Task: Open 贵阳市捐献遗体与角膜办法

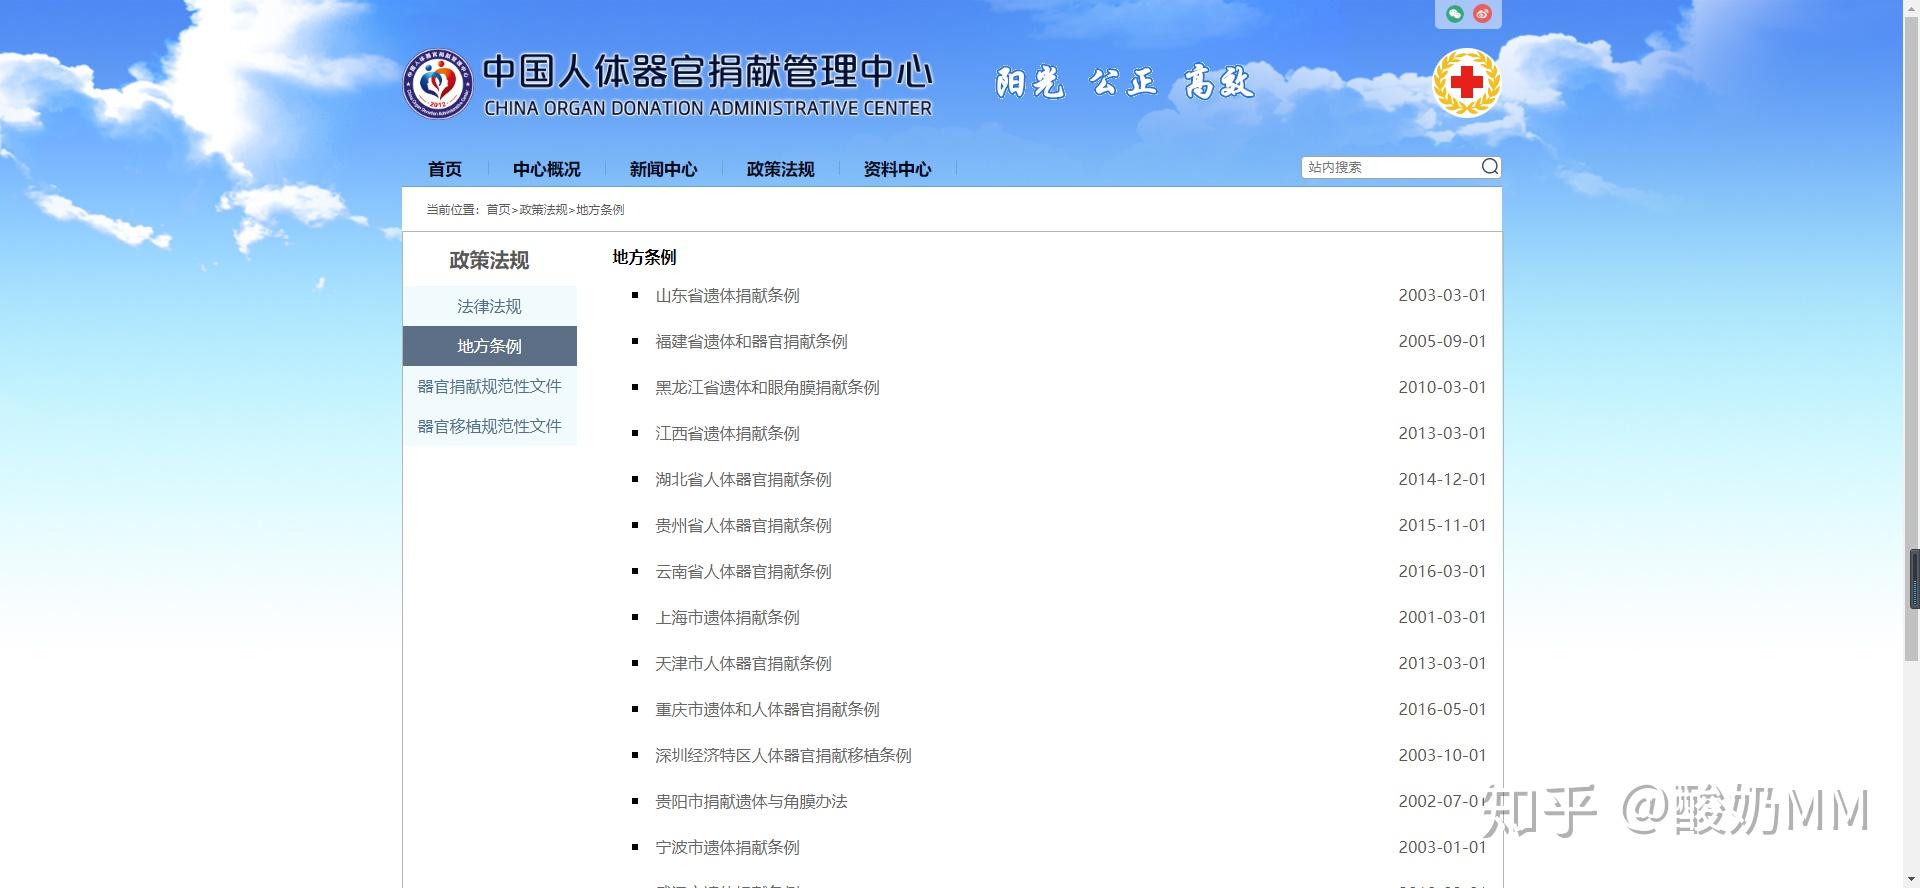Action: click(752, 802)
